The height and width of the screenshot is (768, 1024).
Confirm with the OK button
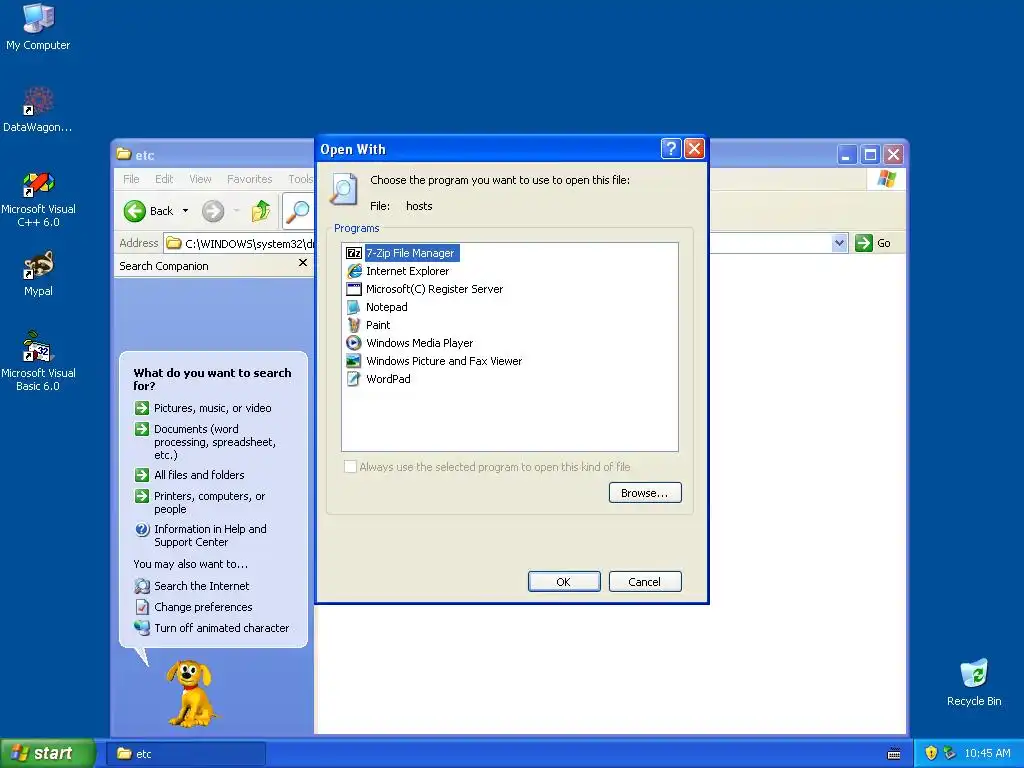click(x=564, y=581)
